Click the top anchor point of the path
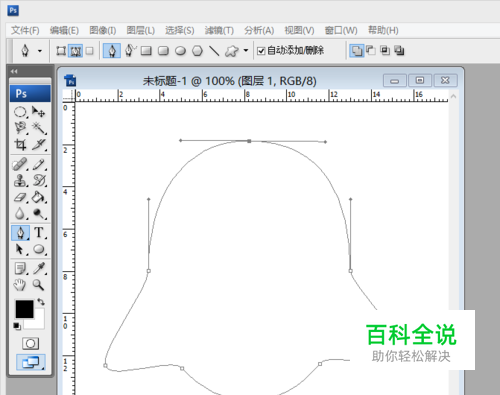The image size is (500, 395). [x=249, y=141]
